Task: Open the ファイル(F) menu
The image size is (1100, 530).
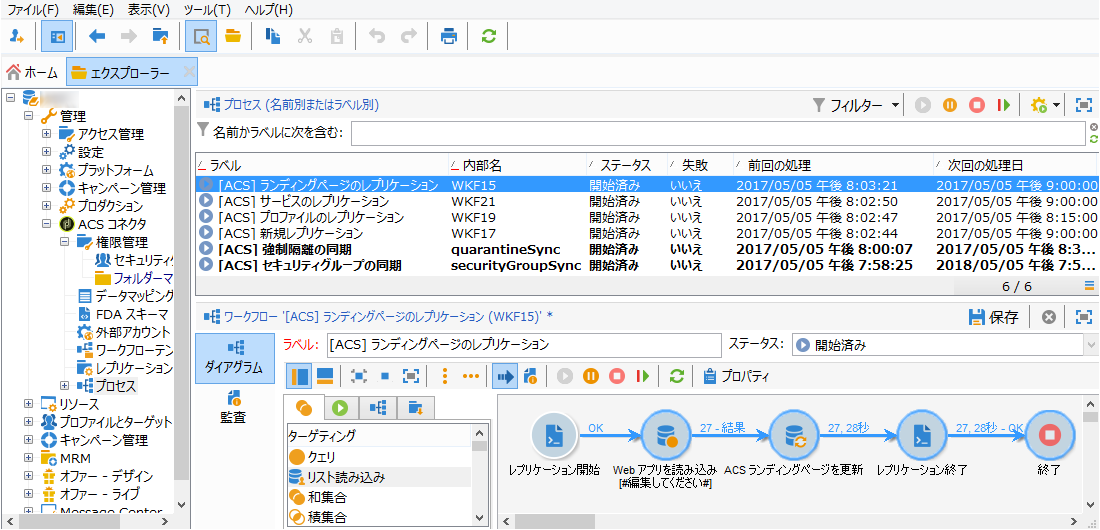Action: (x=34, y=11)
